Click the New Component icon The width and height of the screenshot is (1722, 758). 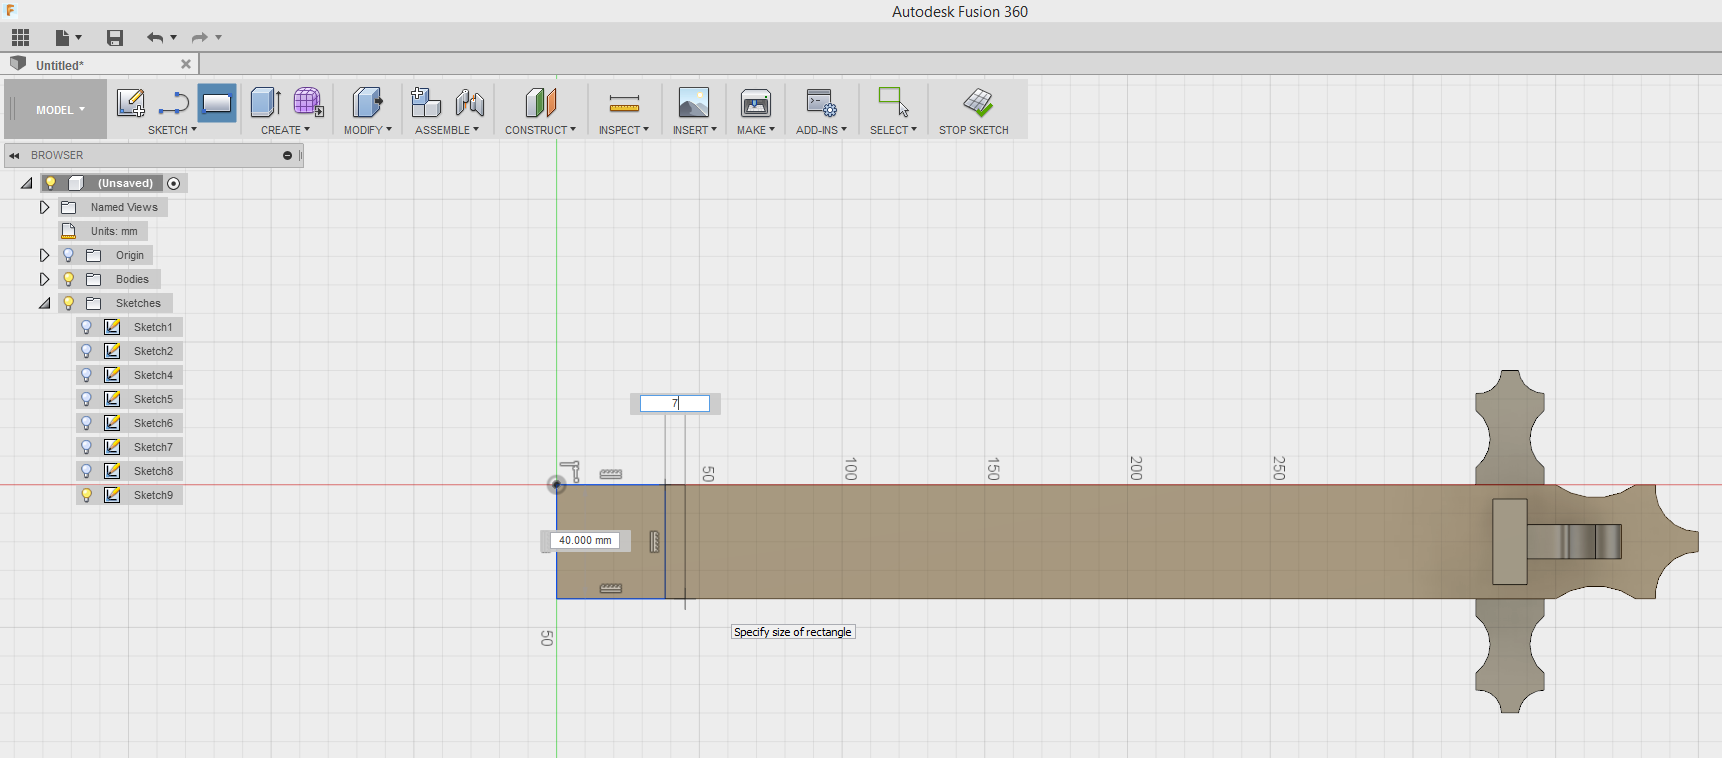[x=426, y=102]
